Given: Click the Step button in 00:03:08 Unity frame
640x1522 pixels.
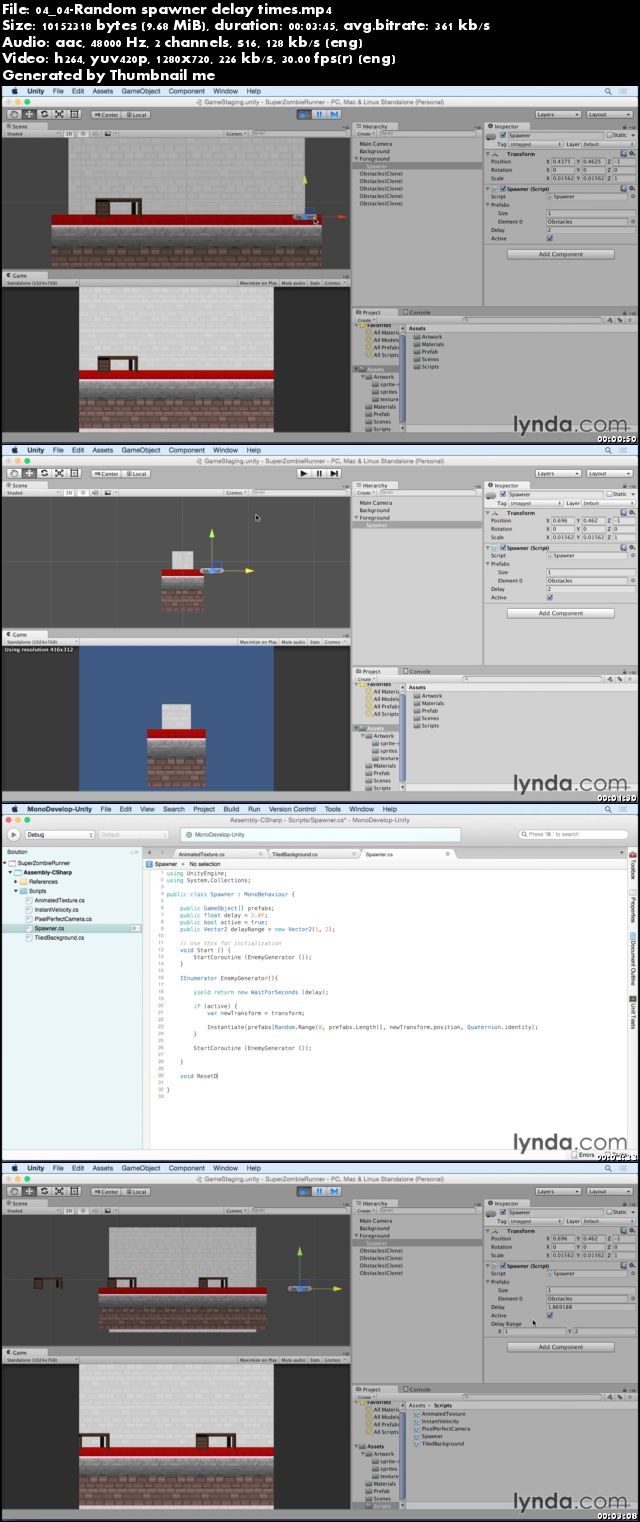Looking at the screenshot, I should click(x=334, y=1191).
